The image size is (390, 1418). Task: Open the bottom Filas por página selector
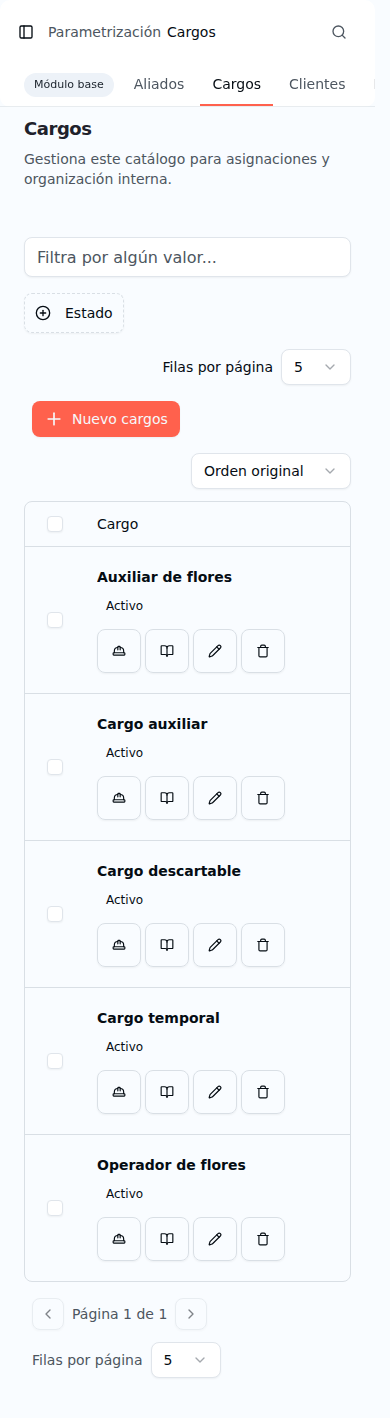pyautogui.click(x=186, y=1360)
